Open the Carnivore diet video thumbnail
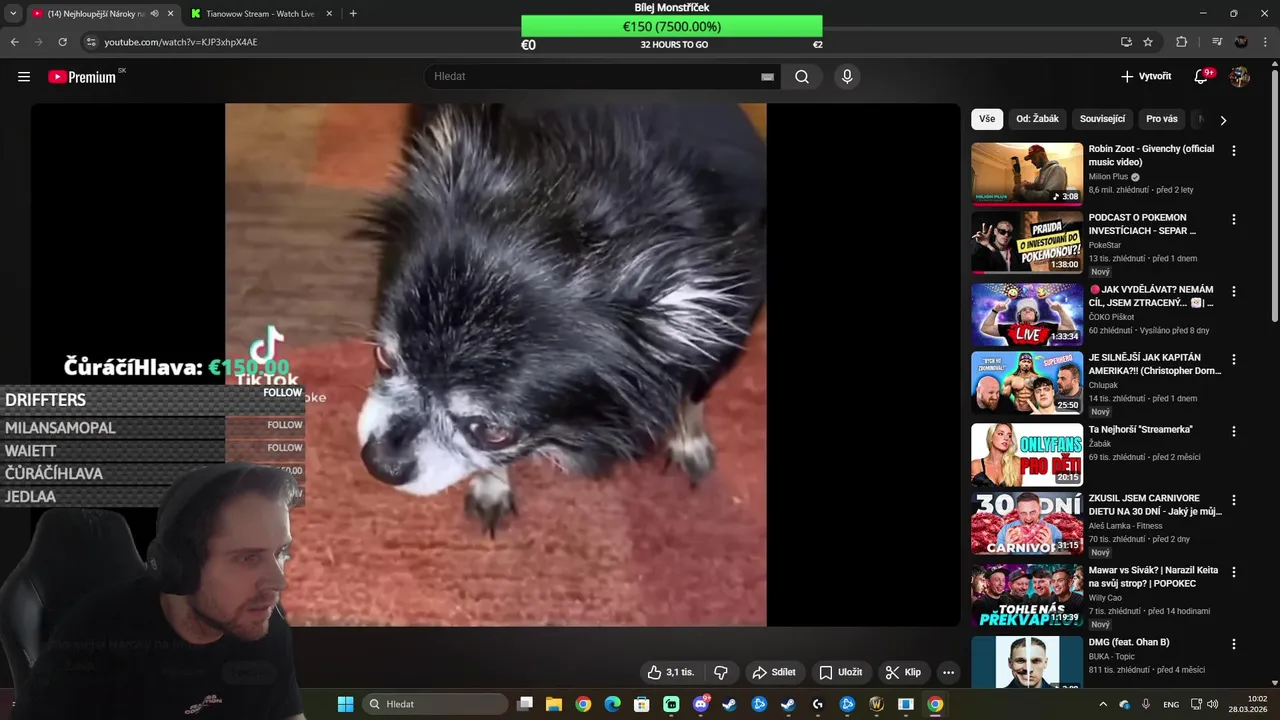1280x720 pixels. [x=1027, y=524]
